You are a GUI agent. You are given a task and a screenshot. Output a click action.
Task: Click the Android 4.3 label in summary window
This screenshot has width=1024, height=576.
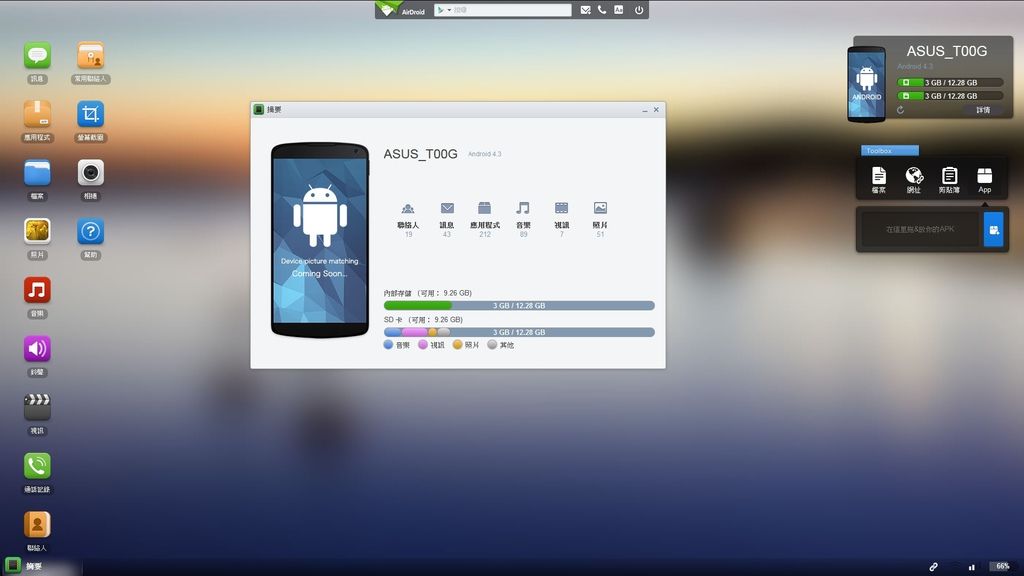(485, 154)
